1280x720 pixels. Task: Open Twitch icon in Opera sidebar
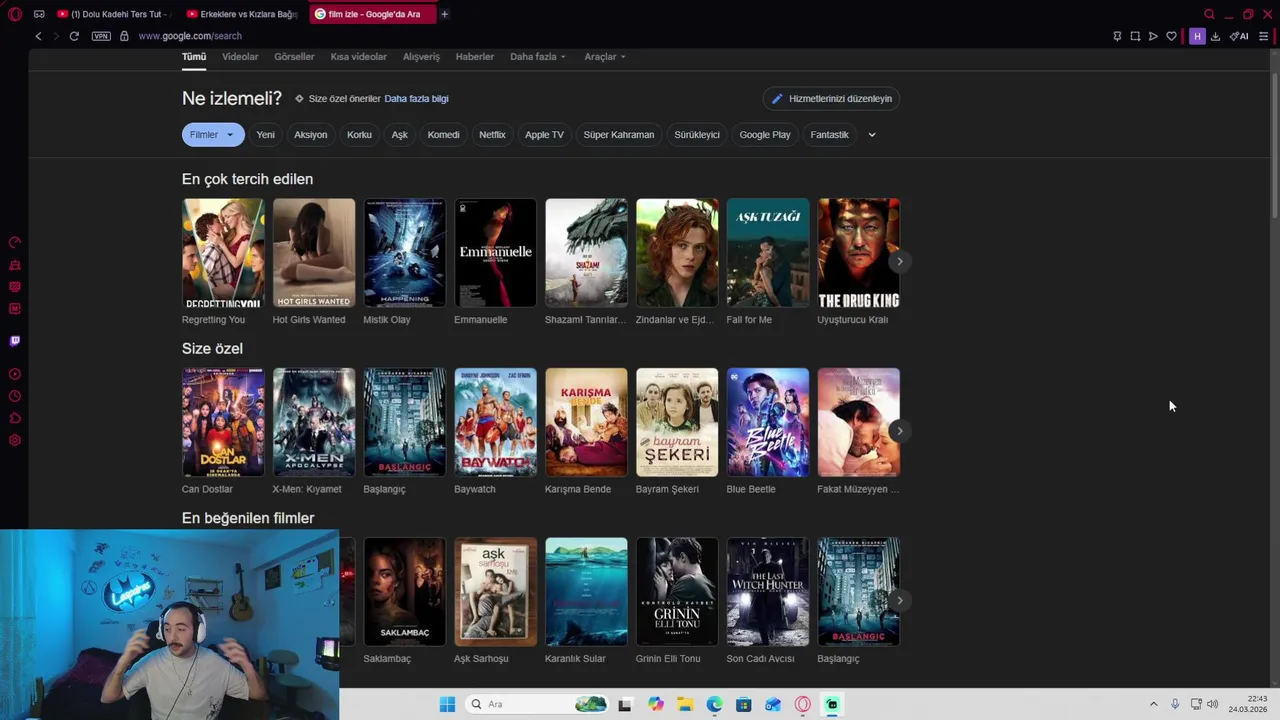click(x=15, y=341)
